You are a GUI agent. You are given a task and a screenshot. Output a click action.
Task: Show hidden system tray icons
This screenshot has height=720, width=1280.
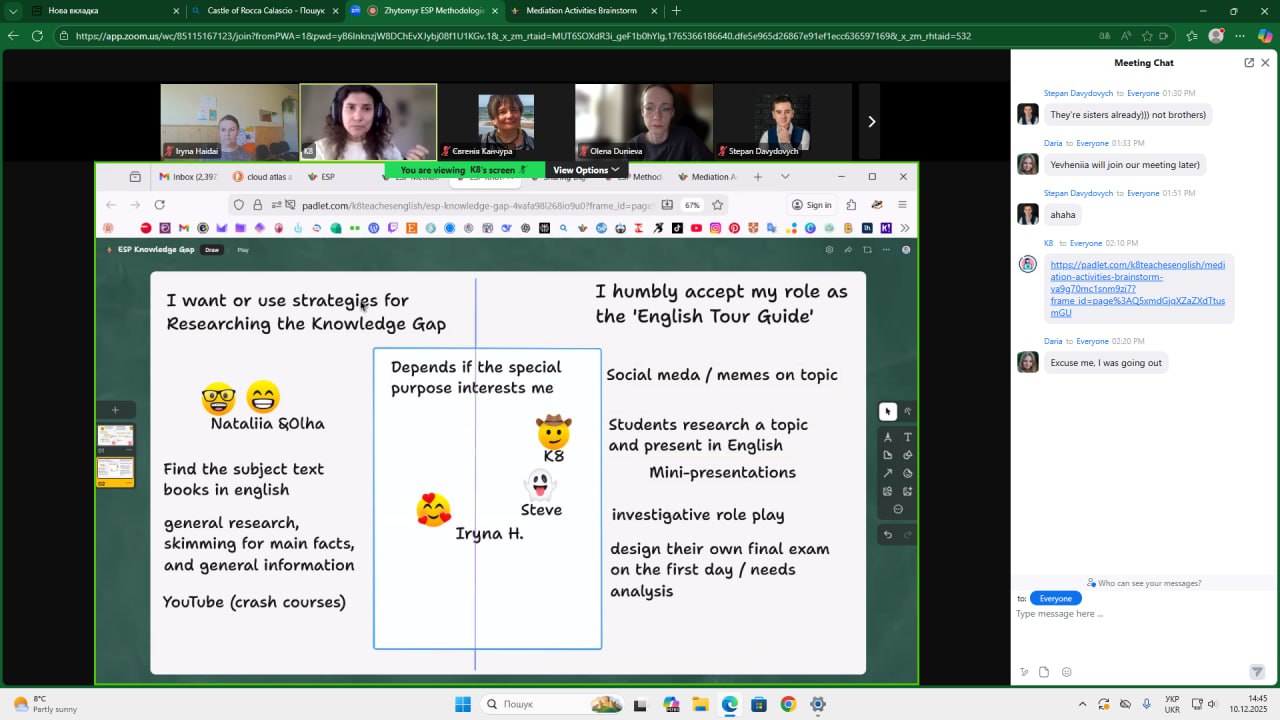[1082, 704]
